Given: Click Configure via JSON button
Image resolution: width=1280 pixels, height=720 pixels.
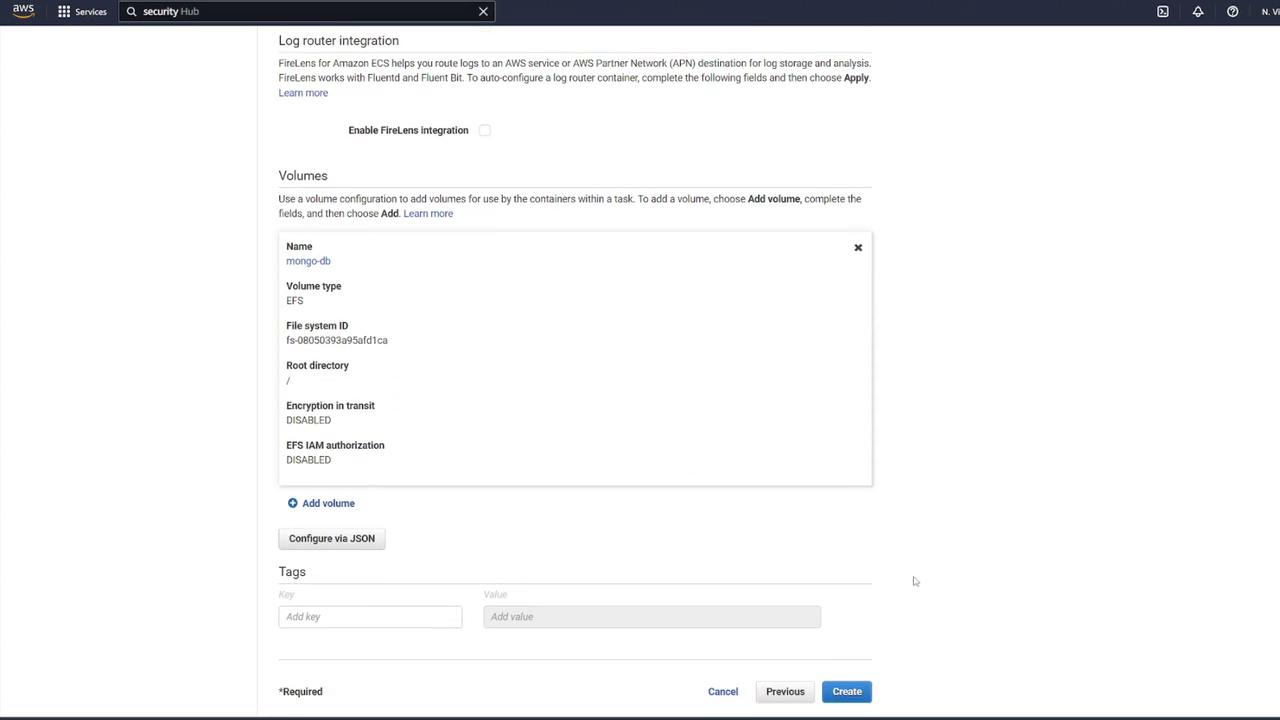Looking at the screenshot, I should tap(332, 538).
